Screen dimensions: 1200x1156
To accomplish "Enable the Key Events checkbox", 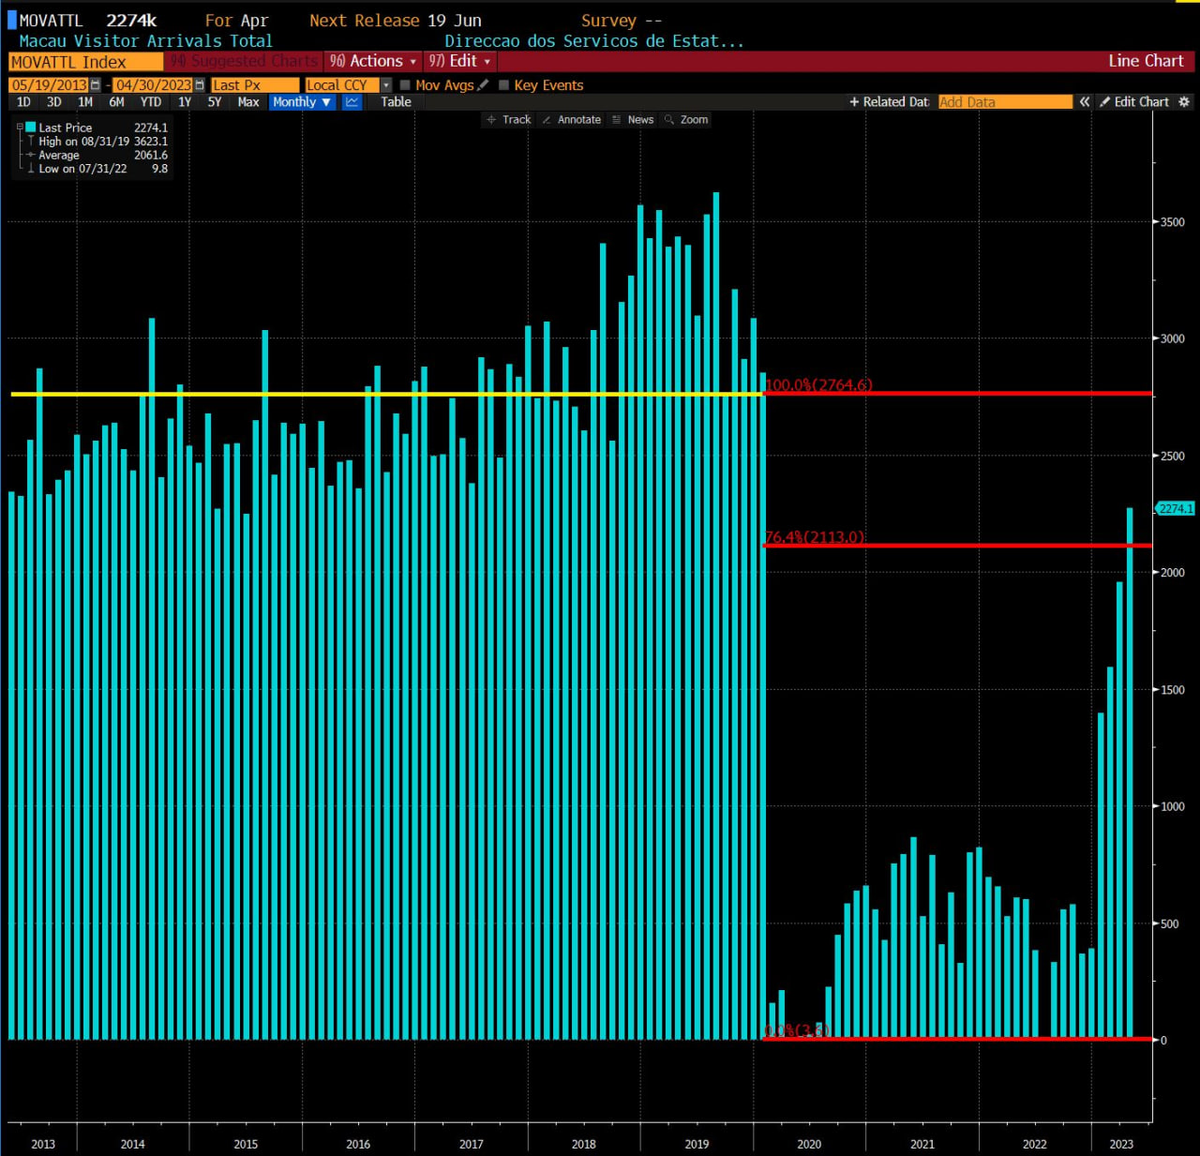I will 504,85.
